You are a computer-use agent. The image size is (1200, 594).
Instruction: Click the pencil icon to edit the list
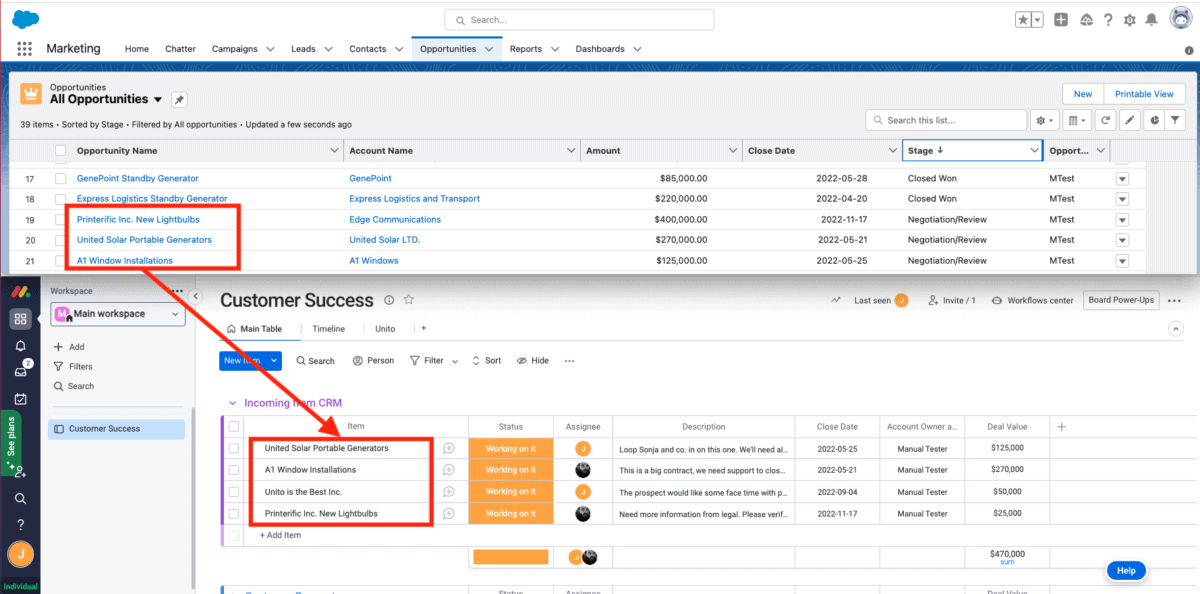1129,119
